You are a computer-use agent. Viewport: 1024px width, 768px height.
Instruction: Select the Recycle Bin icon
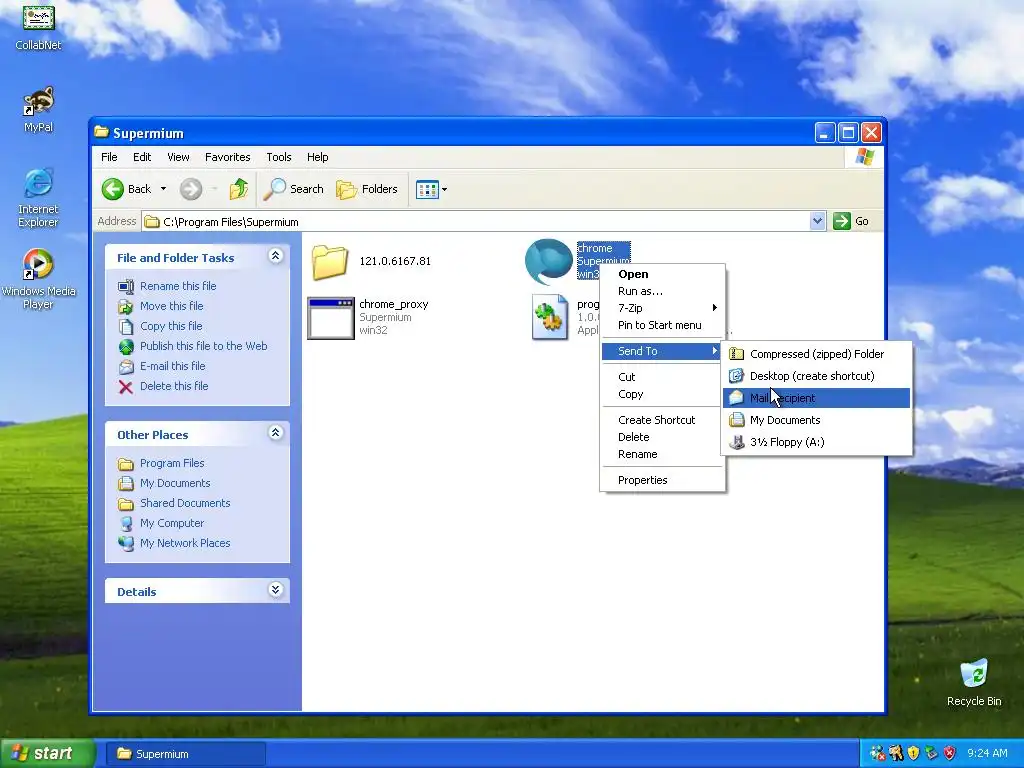pos(974,682)
